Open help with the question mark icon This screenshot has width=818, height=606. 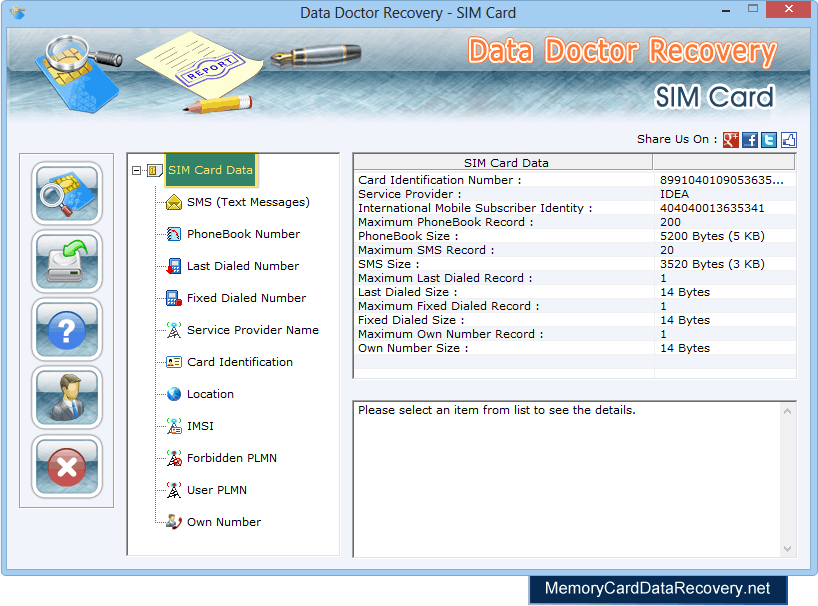coord(67,330)
